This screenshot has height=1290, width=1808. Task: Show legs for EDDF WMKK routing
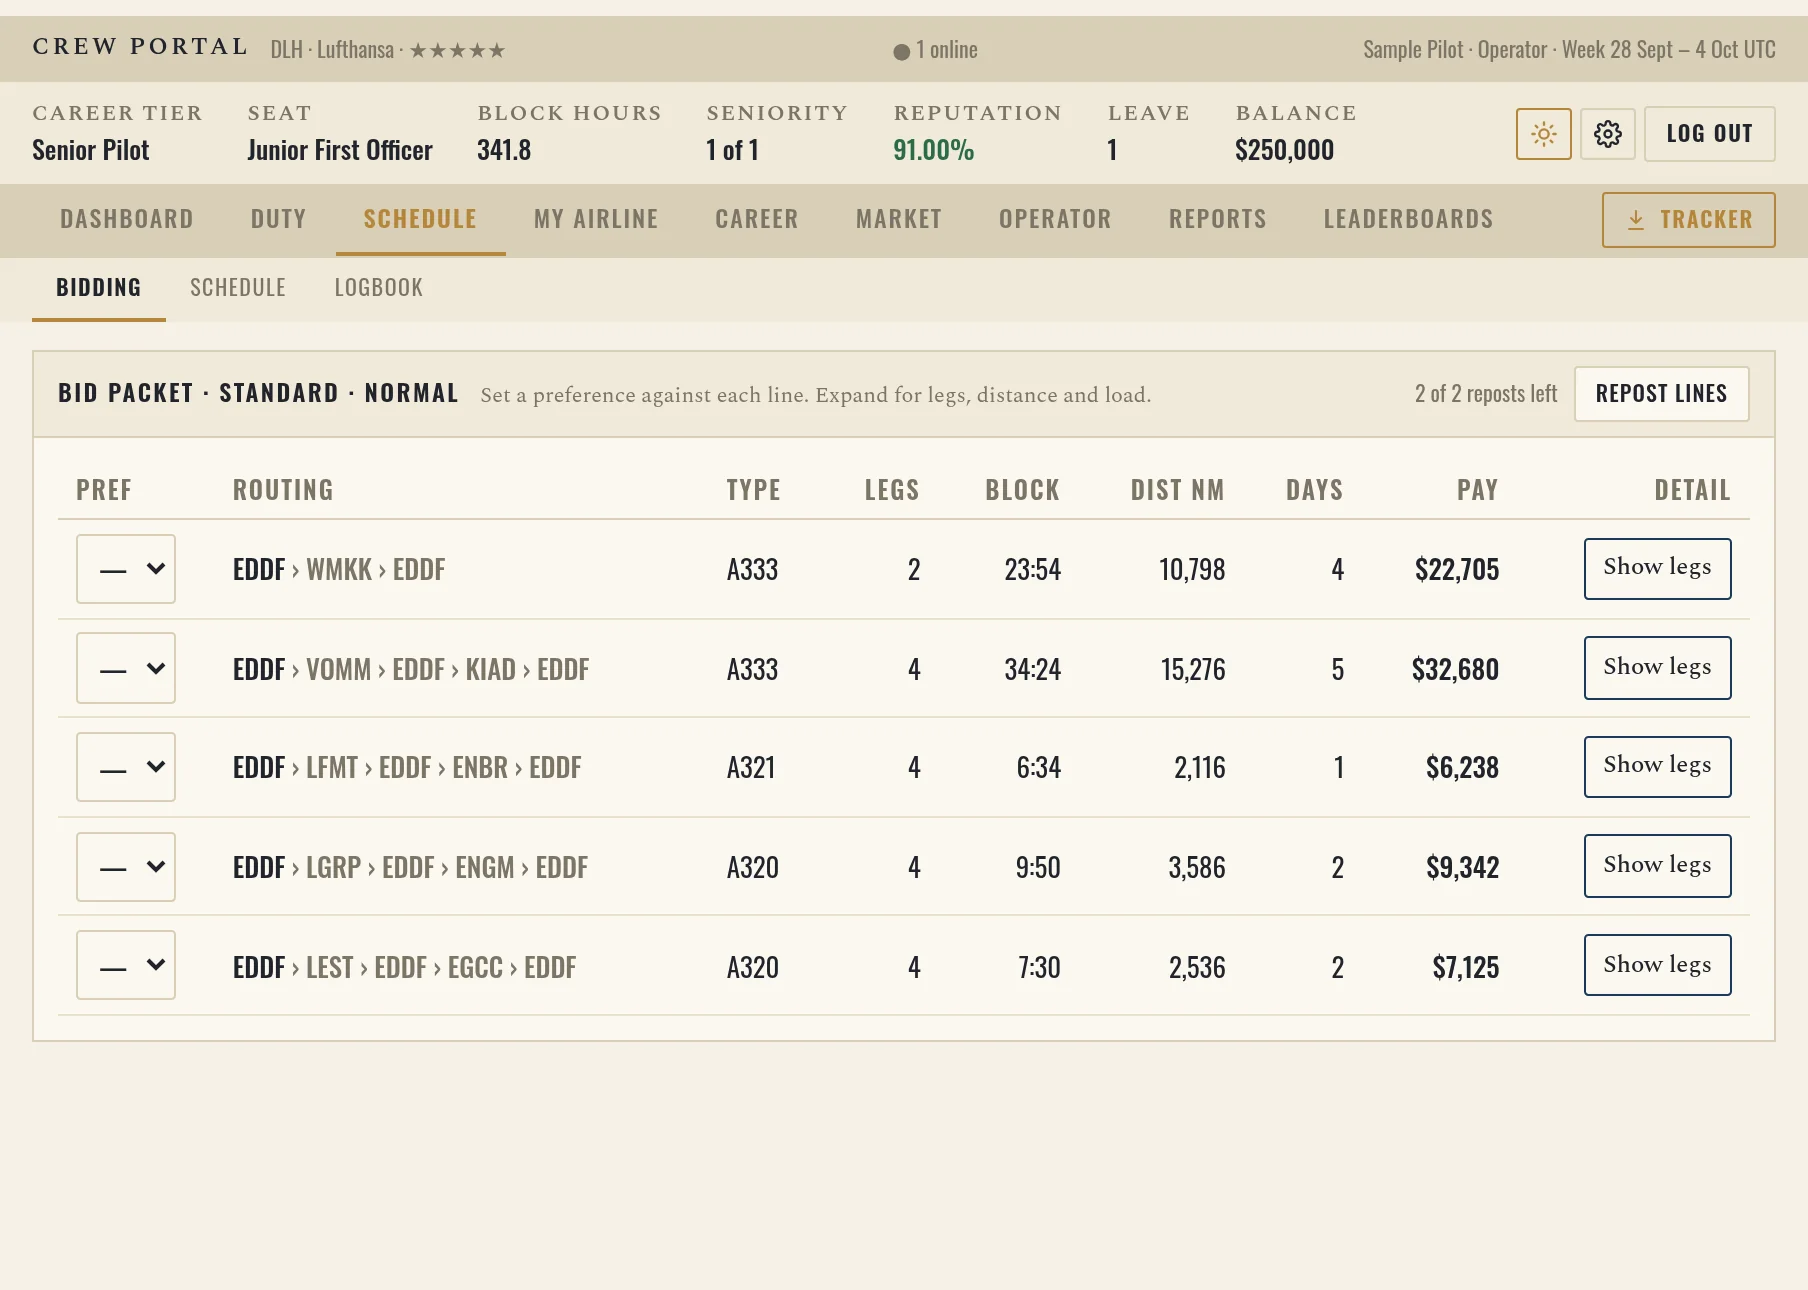click(1657, 569)
